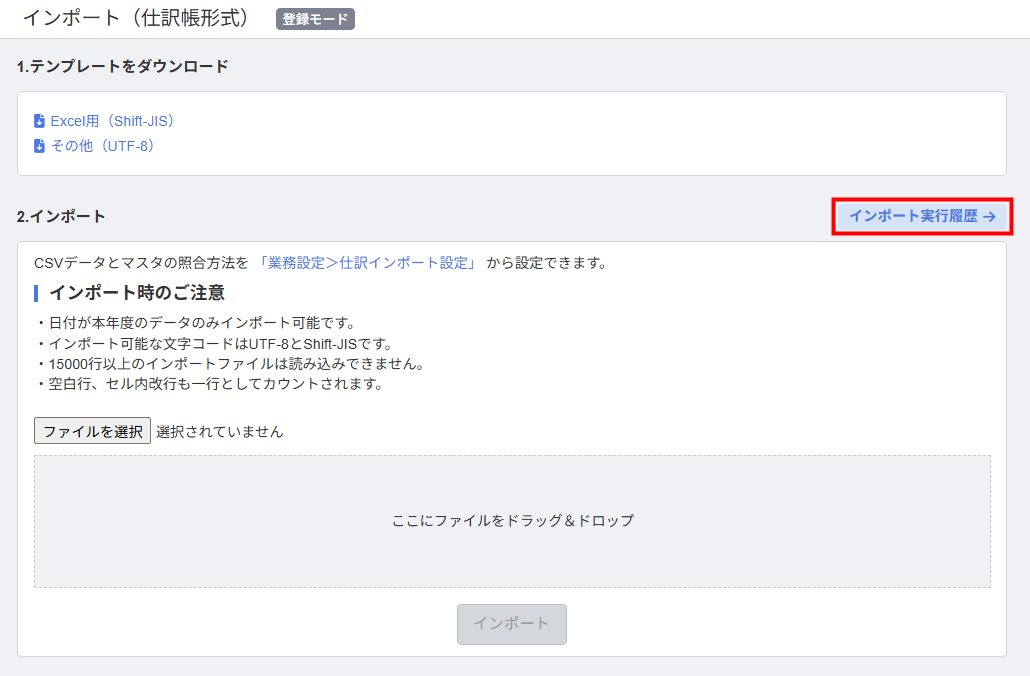Click the heading 2.インポート
This screenshot has width=1030, height=676.
coord(61,216)
